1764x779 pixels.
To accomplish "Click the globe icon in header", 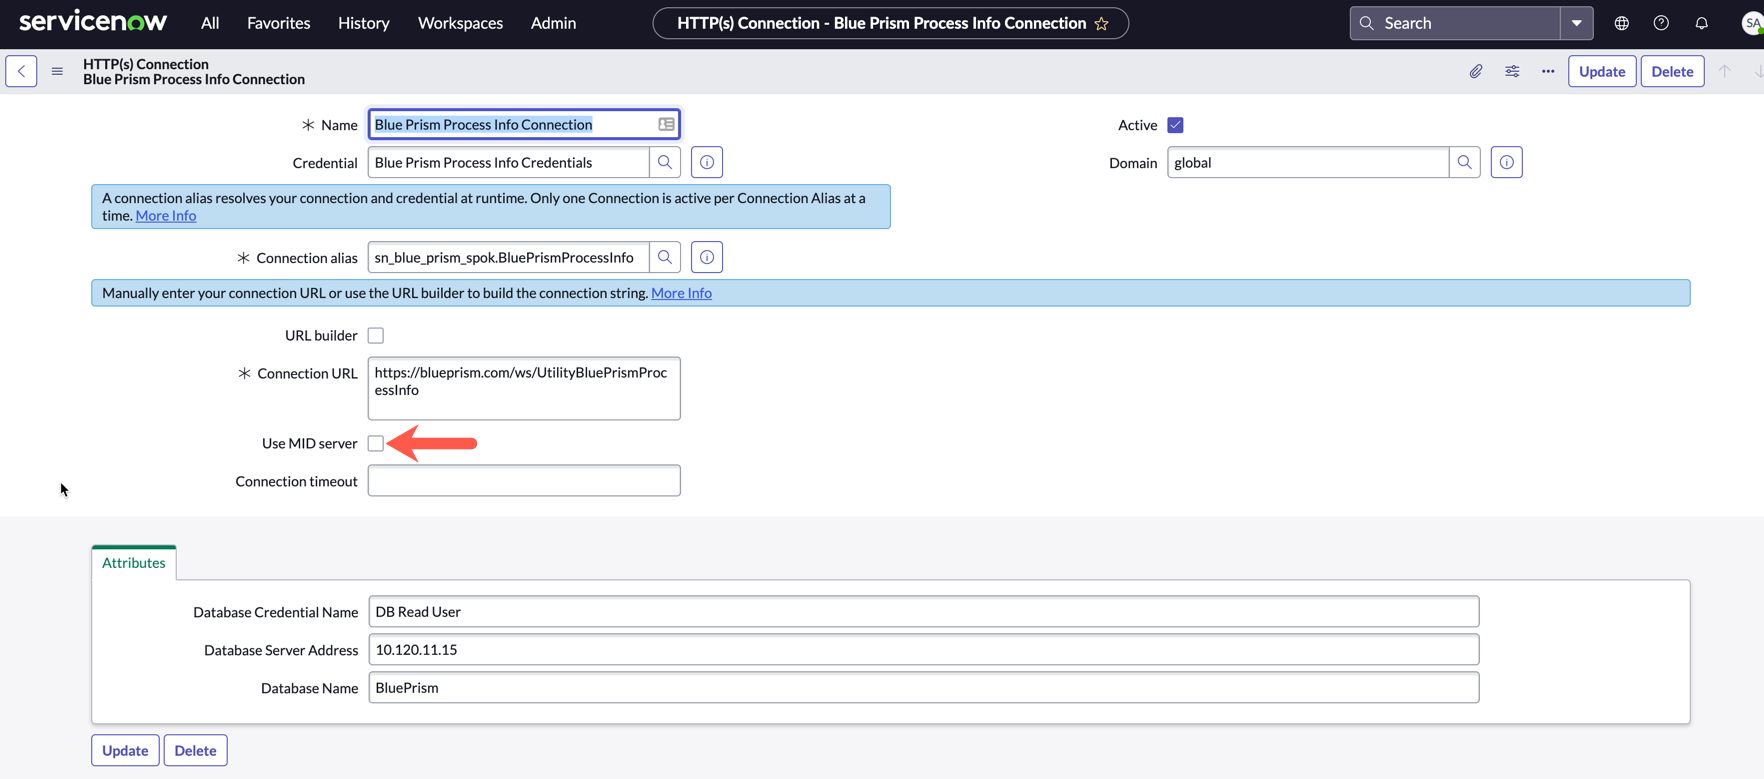I will (x=1622, y=23).
